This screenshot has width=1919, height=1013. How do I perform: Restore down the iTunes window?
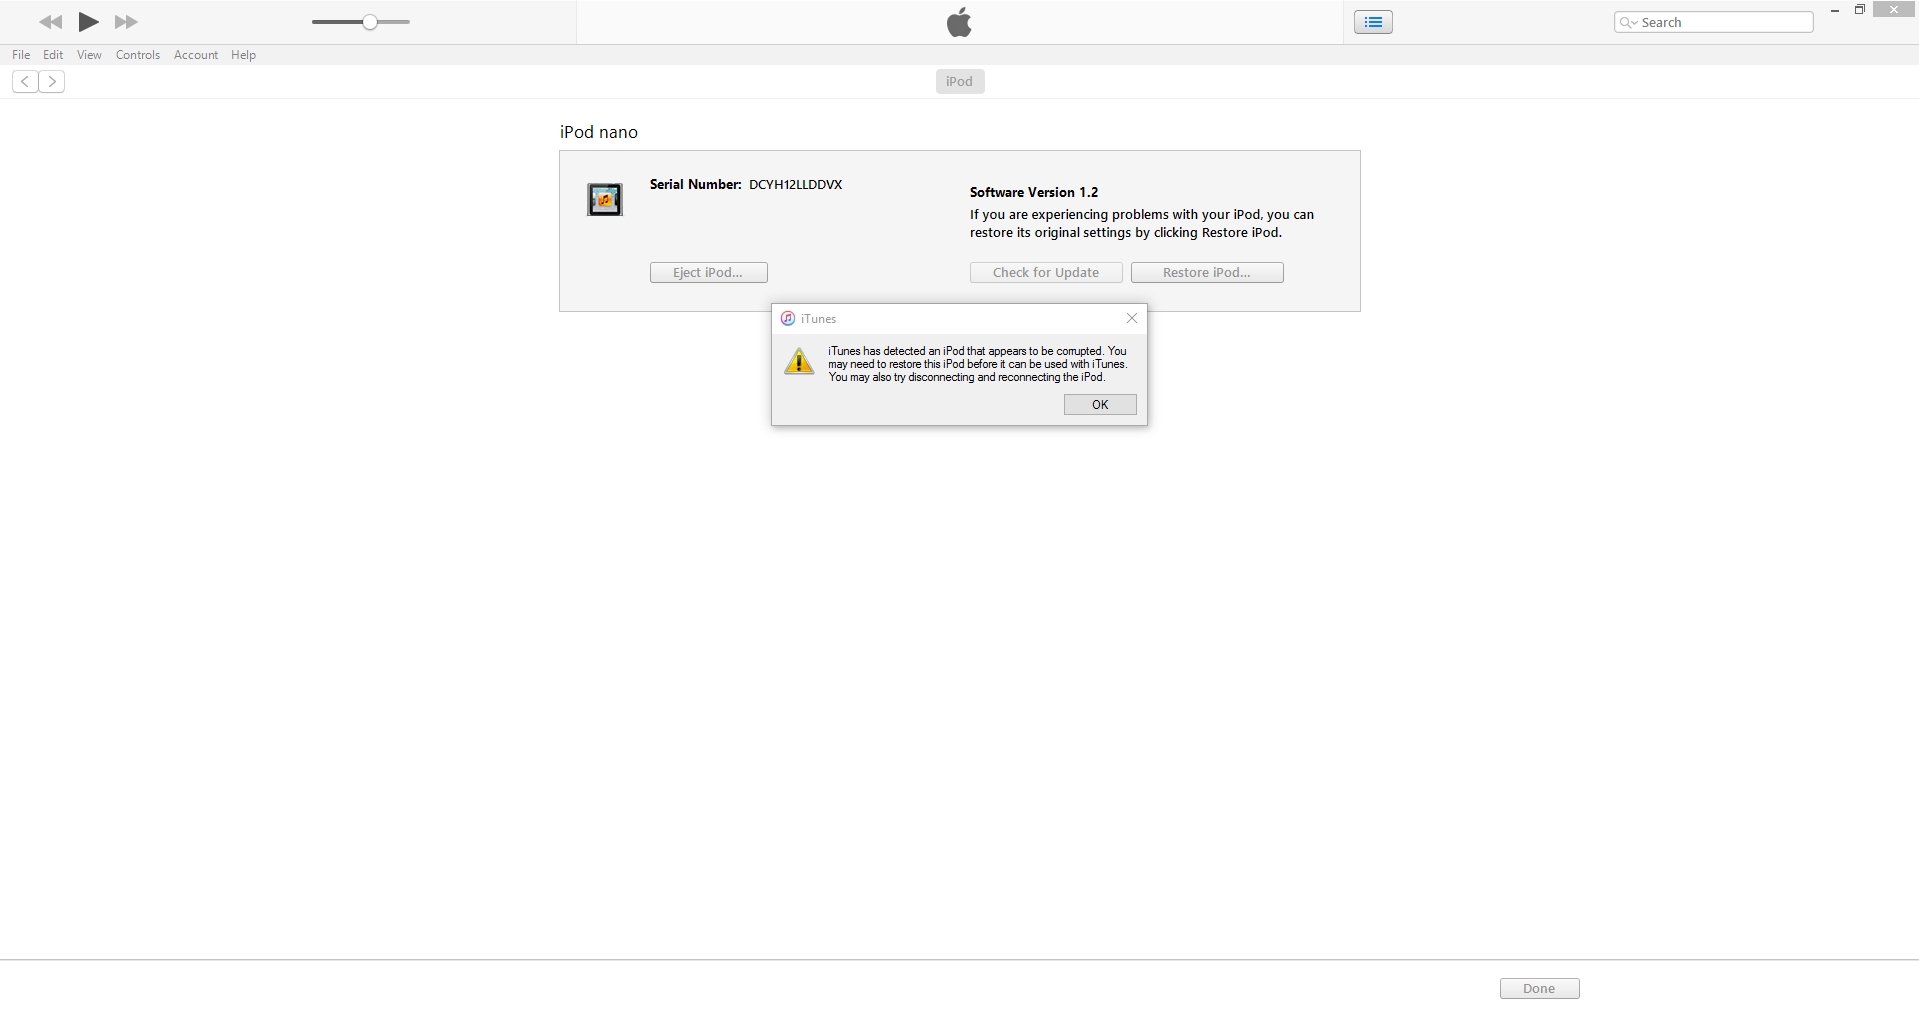coord(1860,10)
